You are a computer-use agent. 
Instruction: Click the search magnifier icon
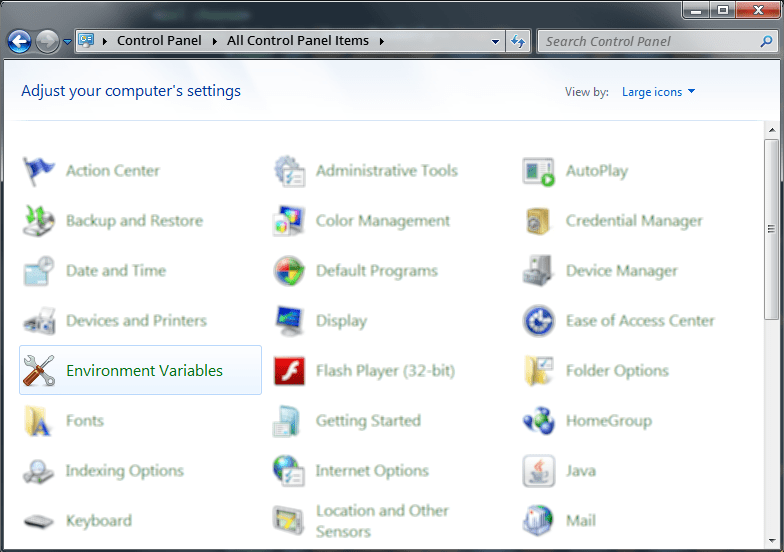pyautogui.click(x=766, y=42)
